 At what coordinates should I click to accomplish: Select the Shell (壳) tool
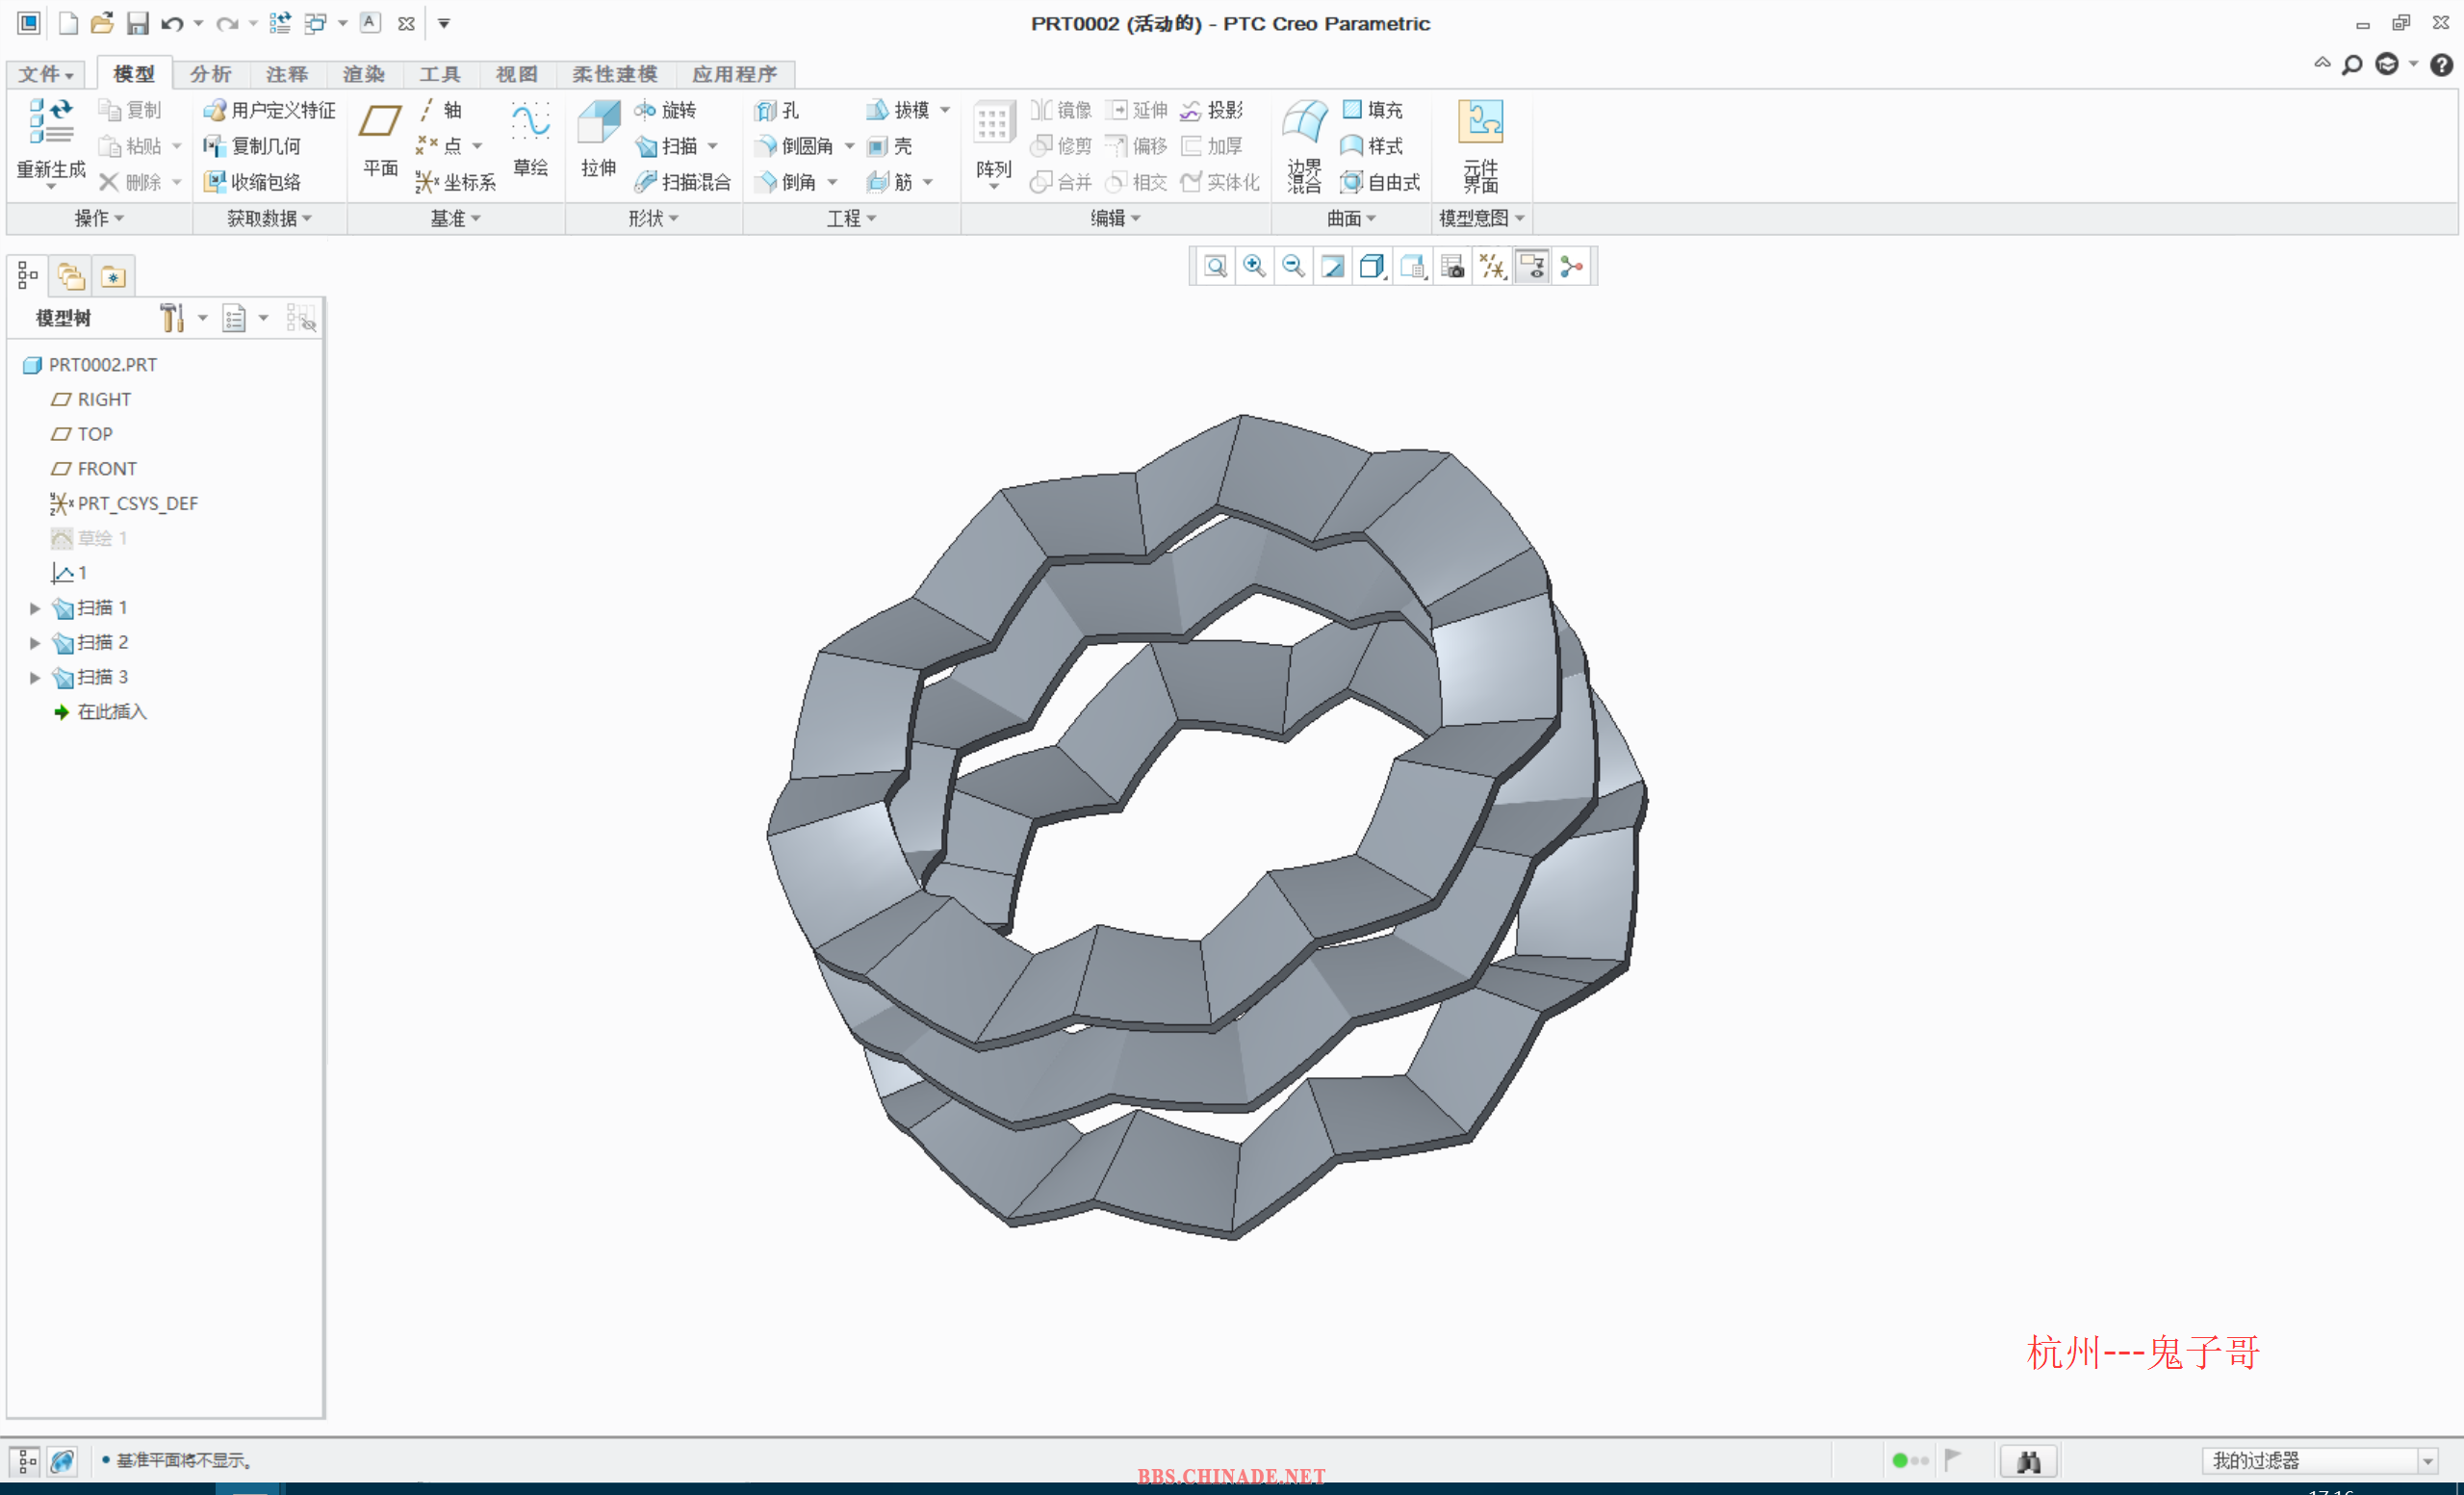890,146
